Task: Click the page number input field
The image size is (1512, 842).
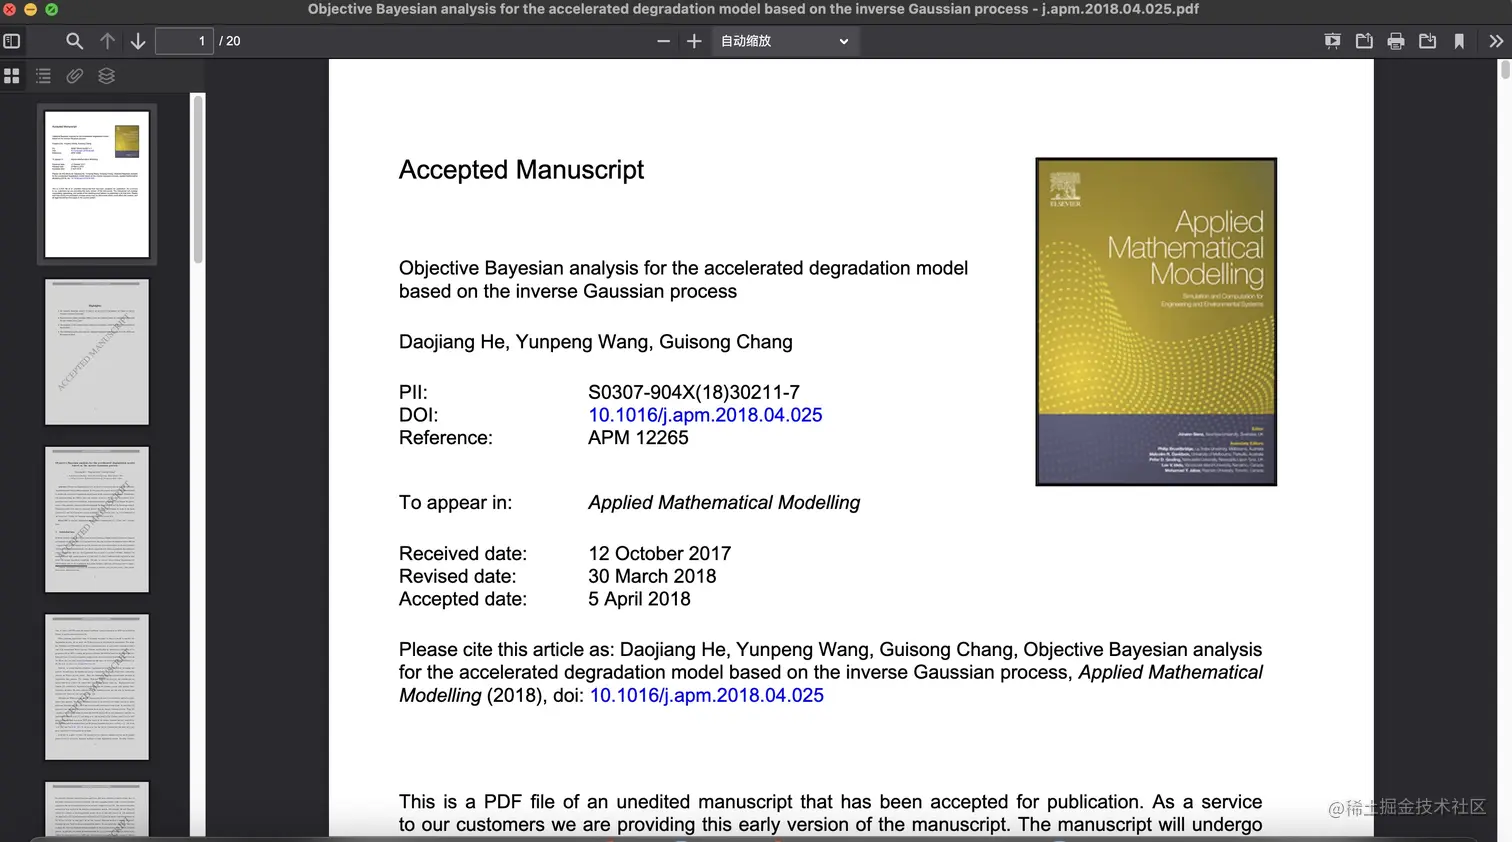Action: (184, 41)
